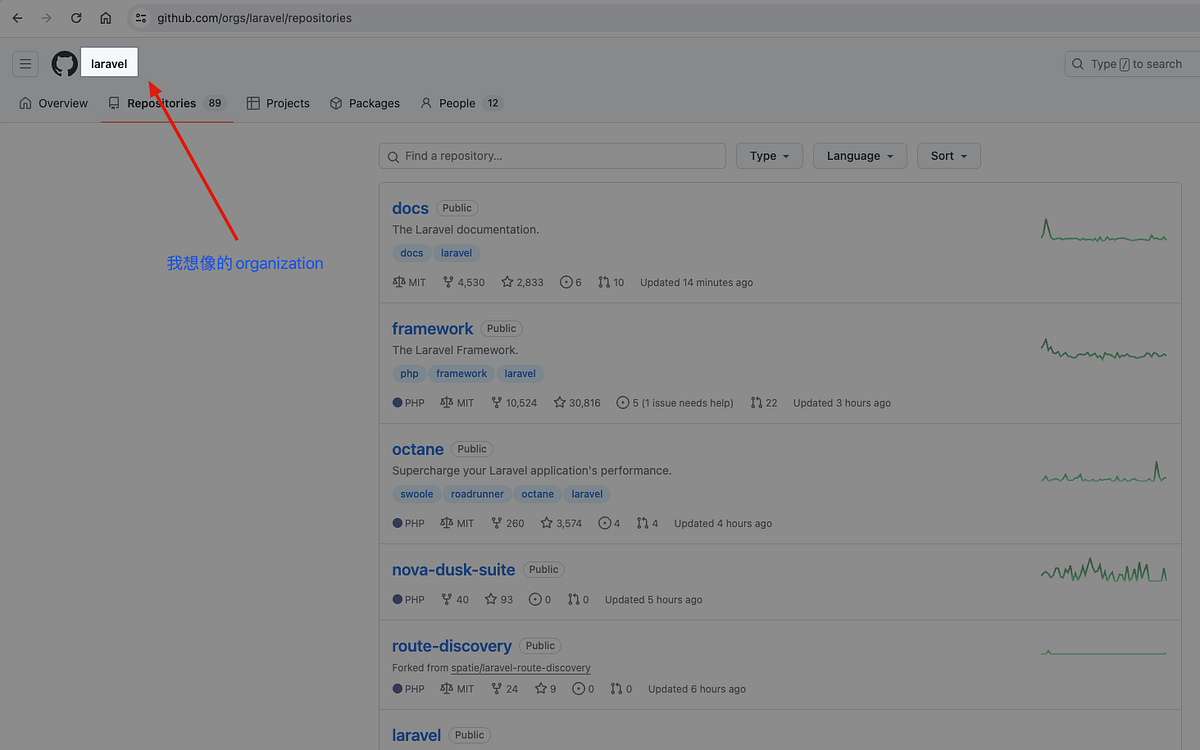Screen dimensions: 1200x750
Task: Click the GitHub octocat home logo
Action: coord(64,63)
